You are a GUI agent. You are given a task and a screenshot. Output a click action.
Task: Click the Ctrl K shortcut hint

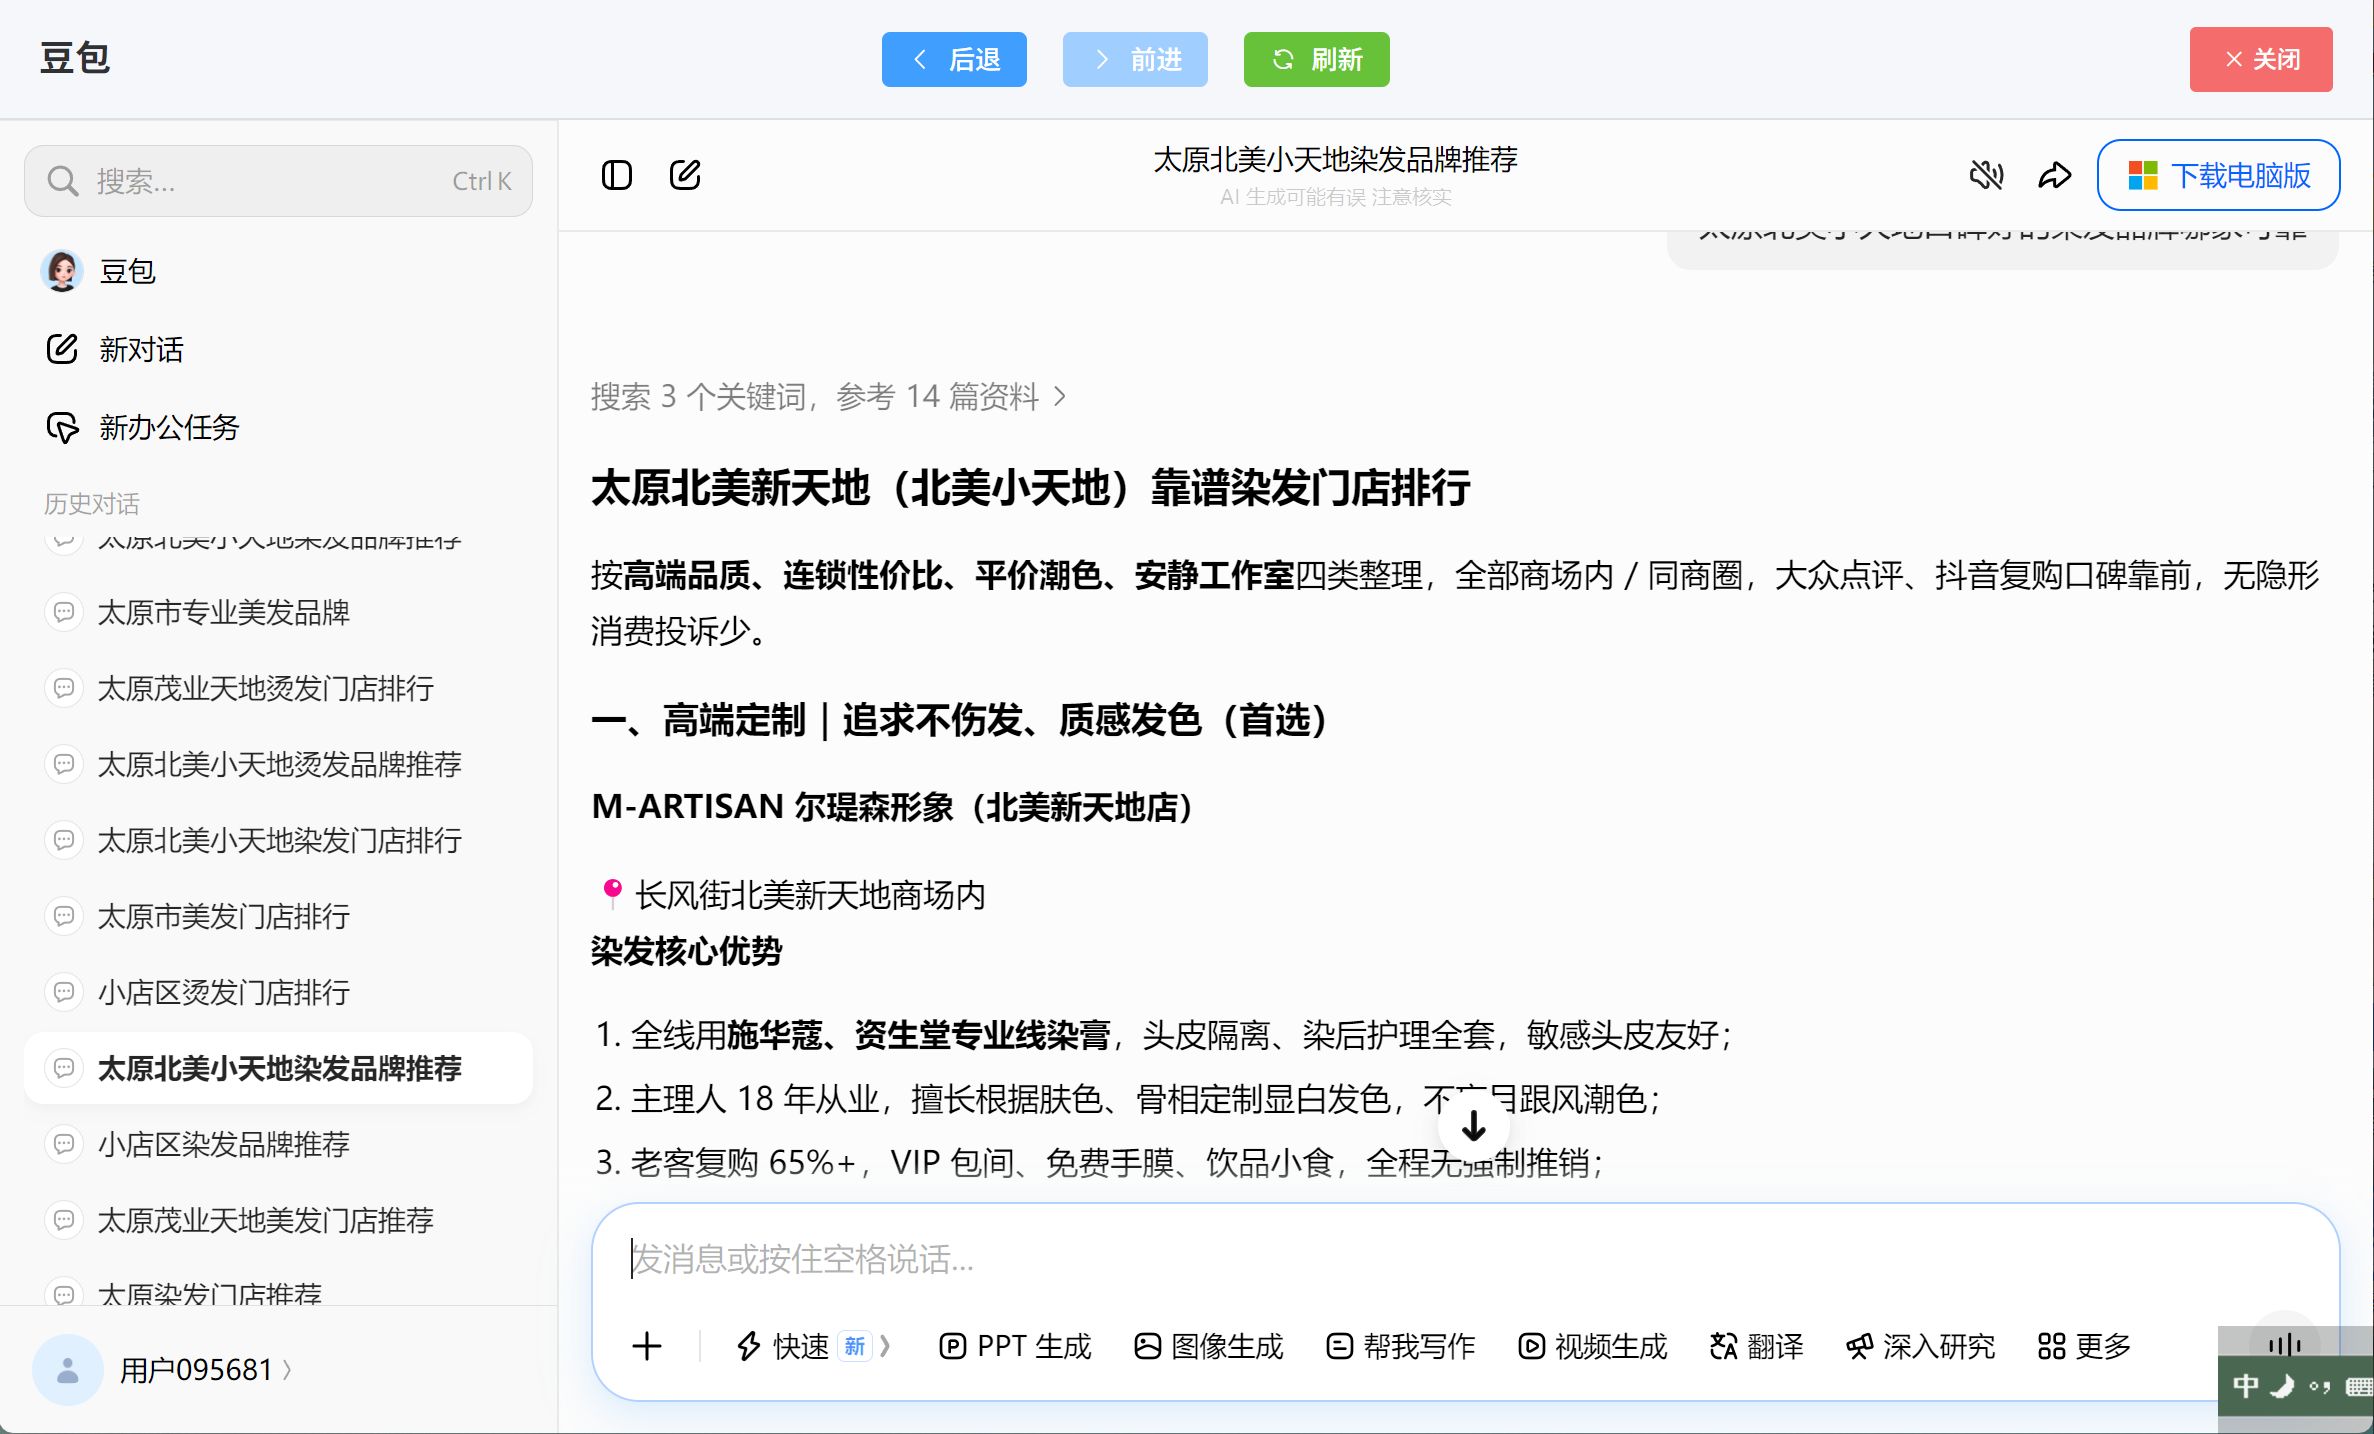(481, 181)
